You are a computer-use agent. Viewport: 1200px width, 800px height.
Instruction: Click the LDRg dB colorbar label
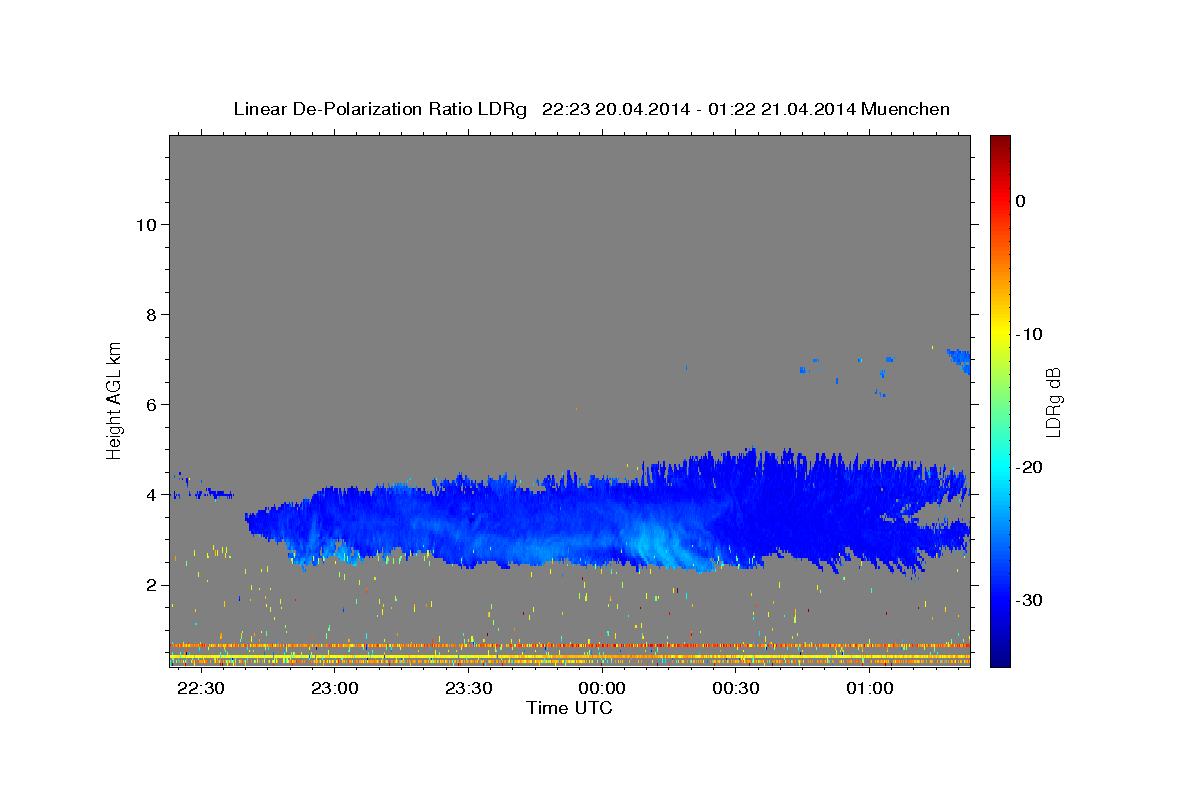[1053, 402]
